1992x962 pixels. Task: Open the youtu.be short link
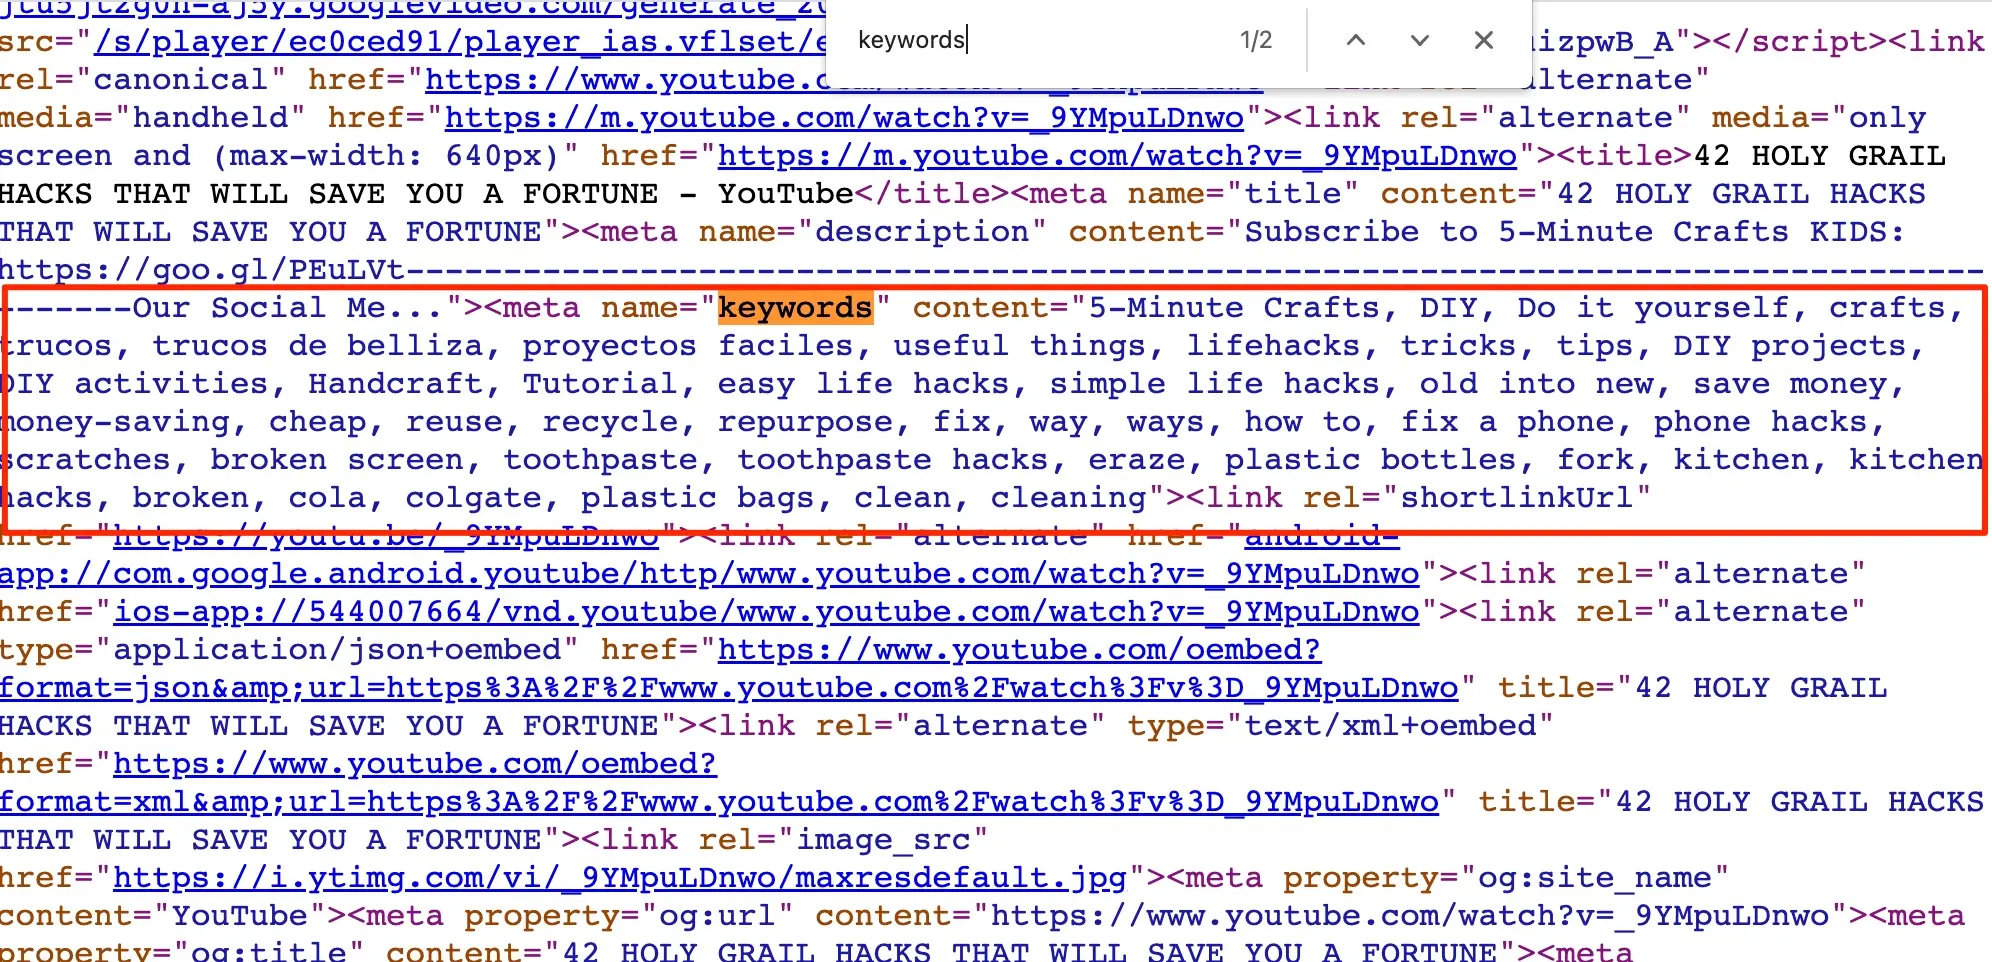click(385, 537)
